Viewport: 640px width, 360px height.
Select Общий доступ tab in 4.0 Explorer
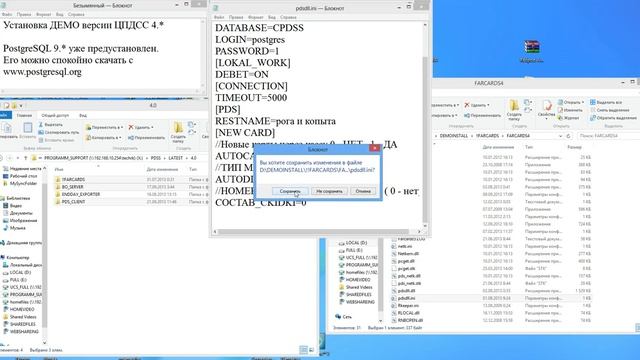pos(55,116)
